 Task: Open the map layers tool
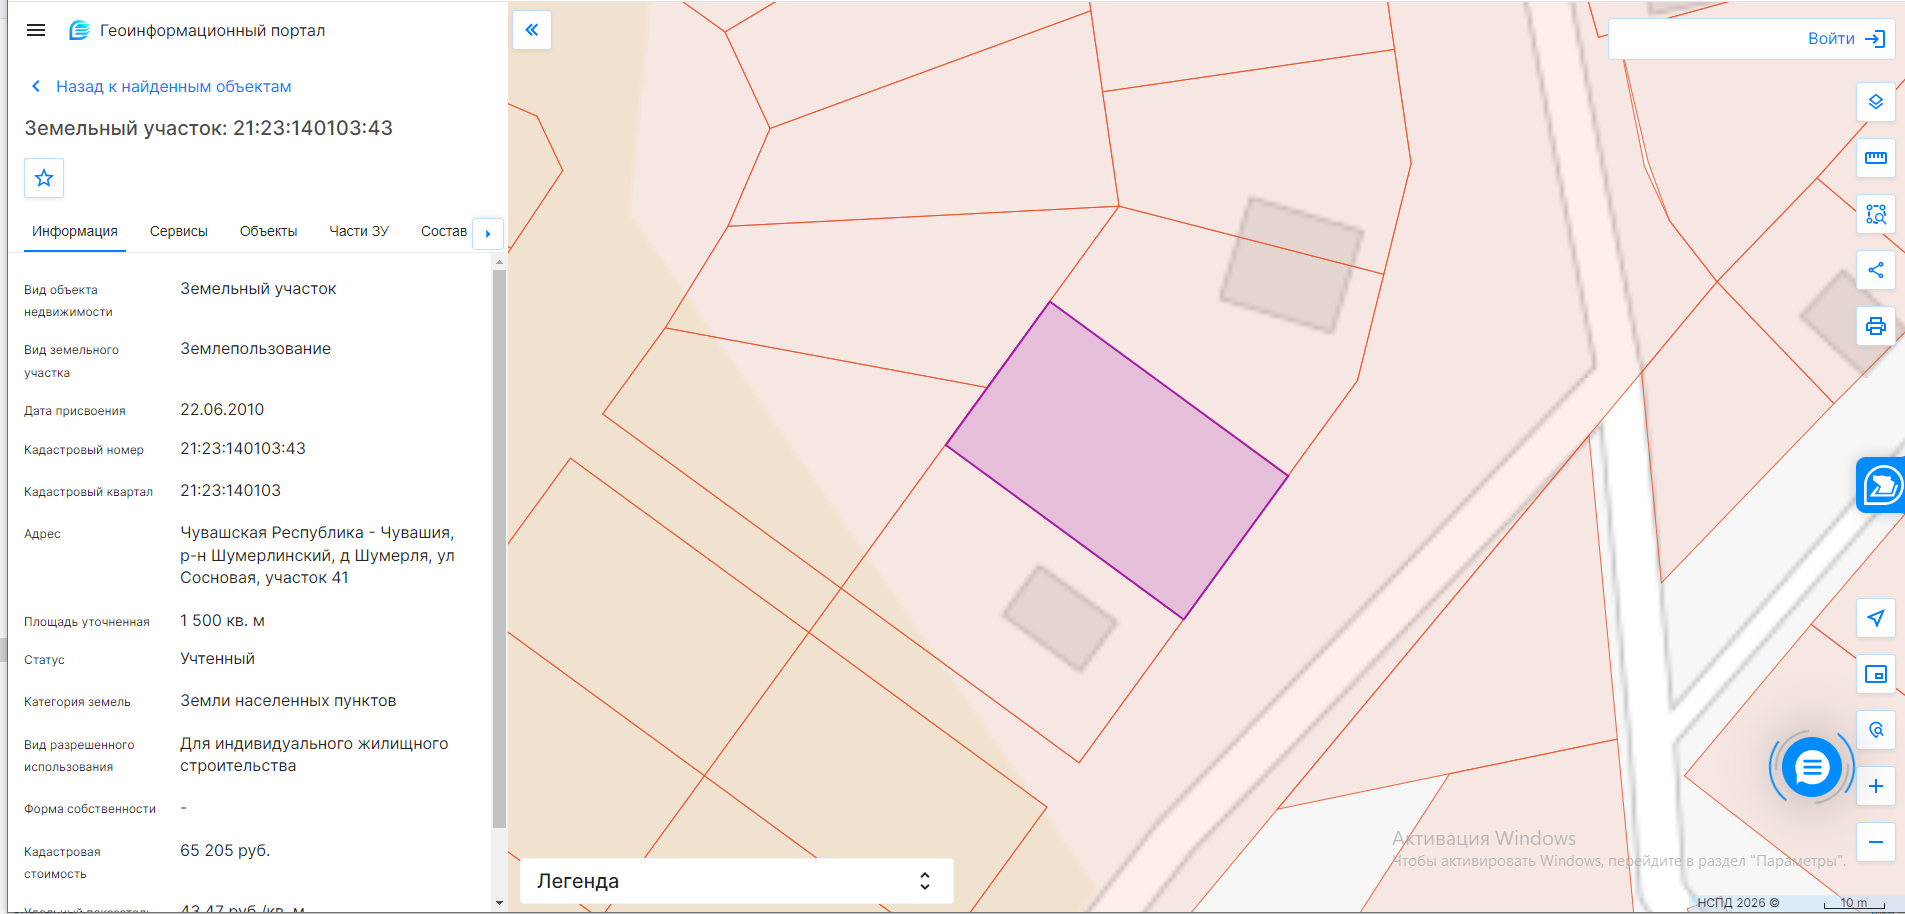coord(1876,102)
